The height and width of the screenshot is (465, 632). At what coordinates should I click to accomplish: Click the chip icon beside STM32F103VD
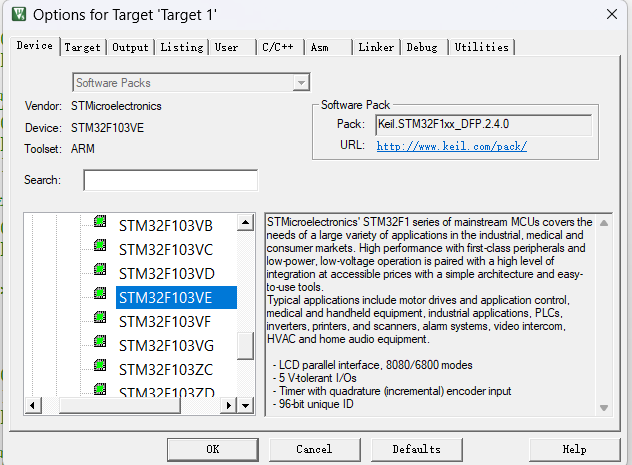(x=100, y=269)
